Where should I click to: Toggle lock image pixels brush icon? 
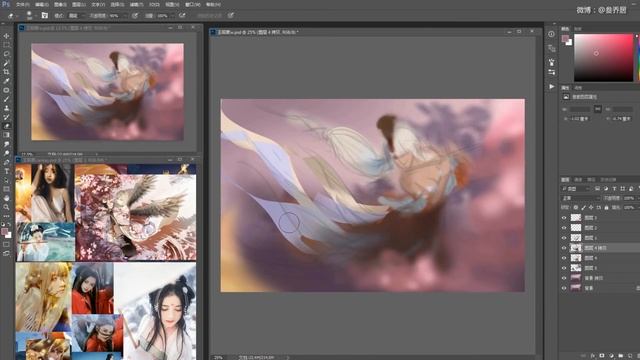[584, 208]
